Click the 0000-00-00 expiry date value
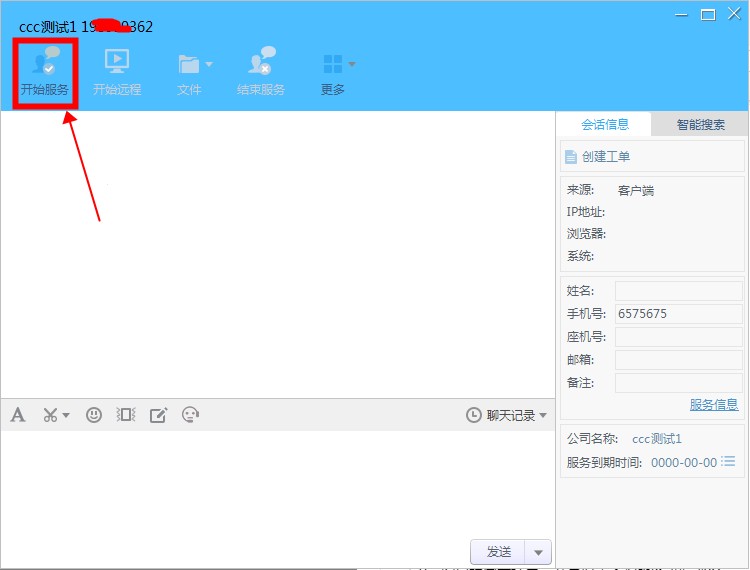 684,462
